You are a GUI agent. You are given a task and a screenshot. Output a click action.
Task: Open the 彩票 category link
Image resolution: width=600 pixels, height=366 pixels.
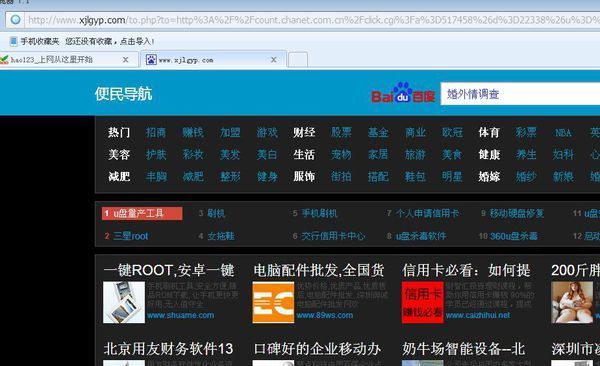point(526,132)
